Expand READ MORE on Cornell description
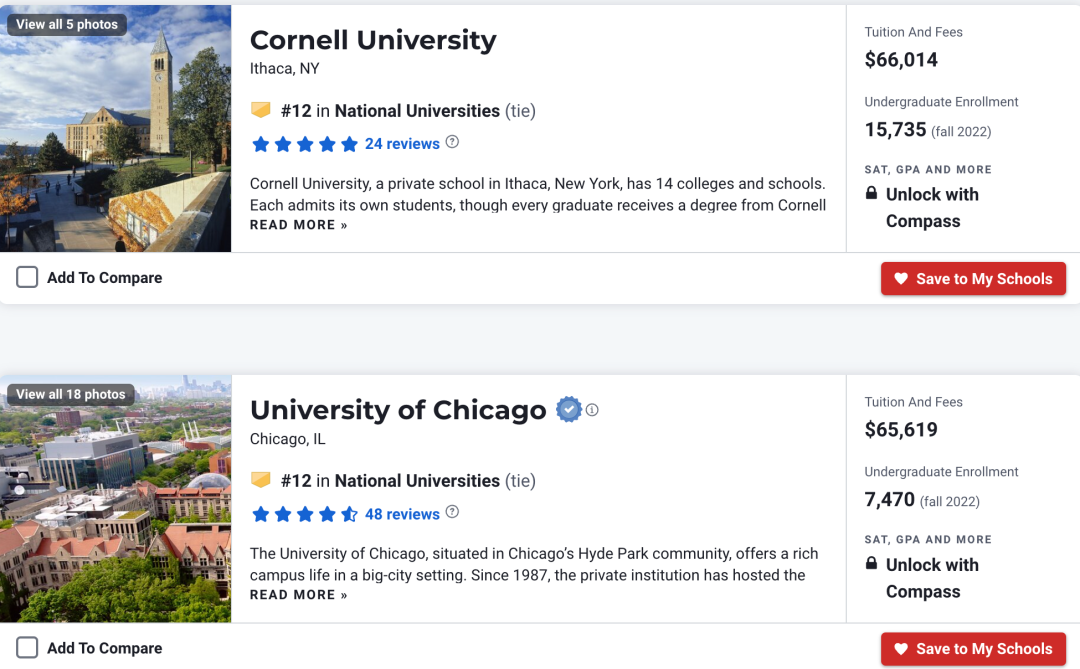This screenshot has height=669, width=1080. [x=298, y=225]
